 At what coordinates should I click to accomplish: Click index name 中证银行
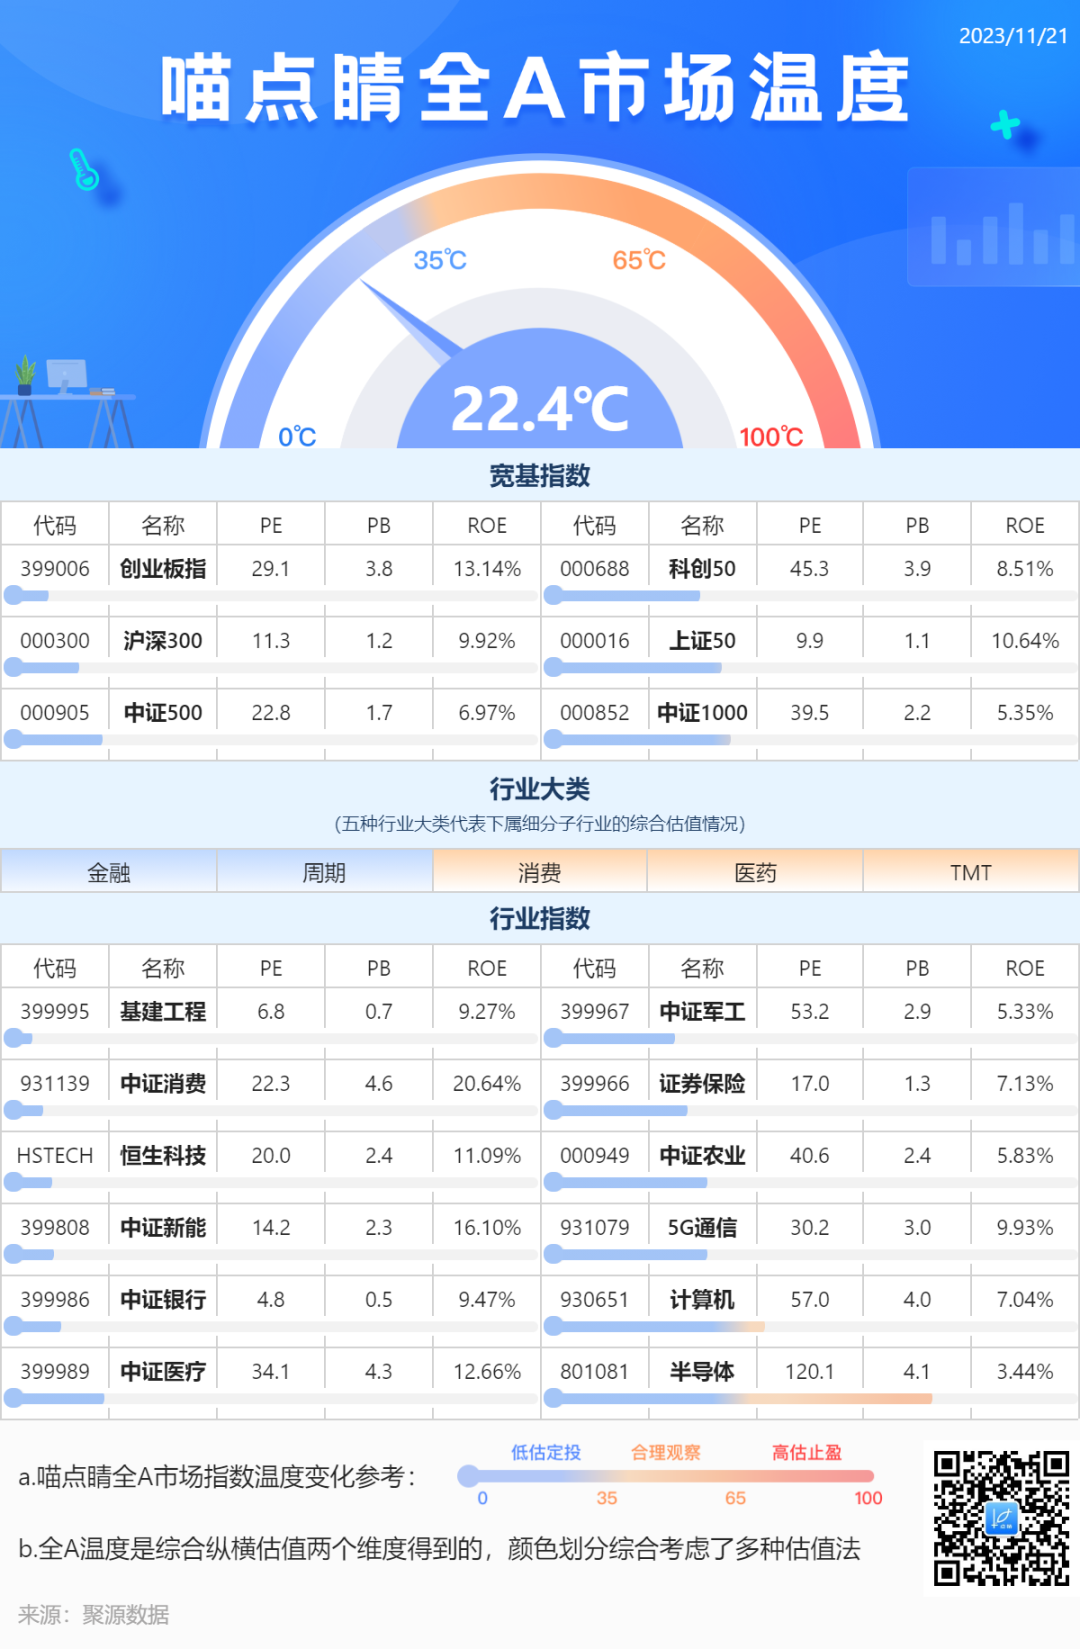click(163, 1300)
